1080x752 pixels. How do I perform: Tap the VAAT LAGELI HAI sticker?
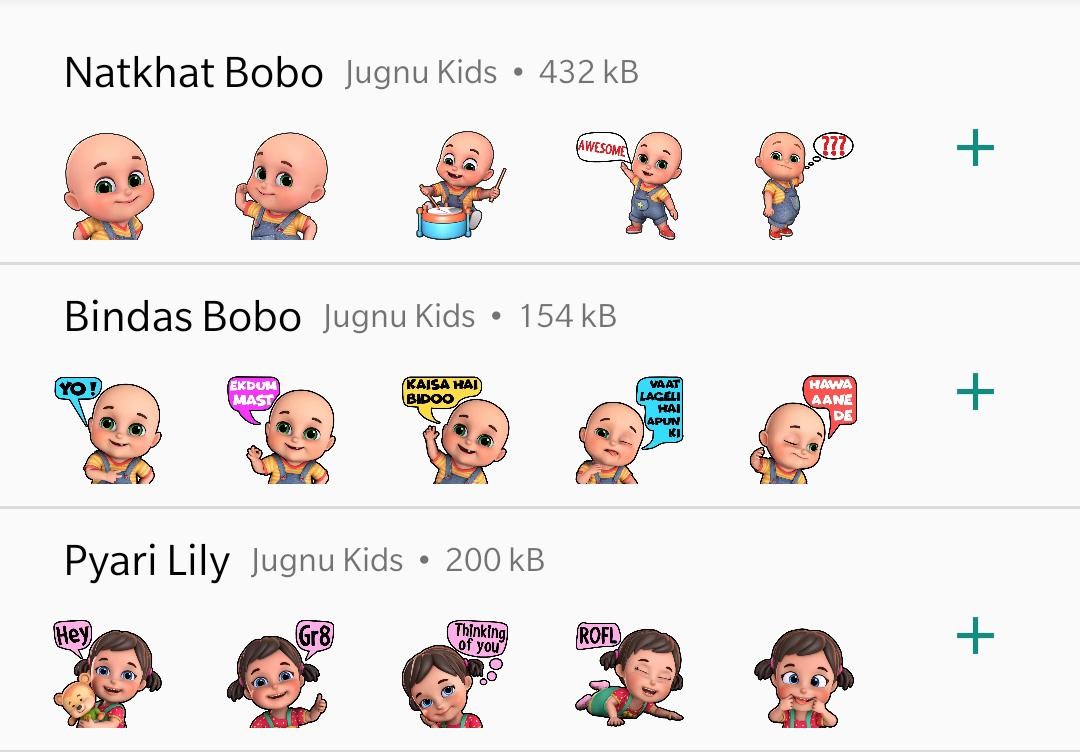pyautogui.click(x=630, y=430)
